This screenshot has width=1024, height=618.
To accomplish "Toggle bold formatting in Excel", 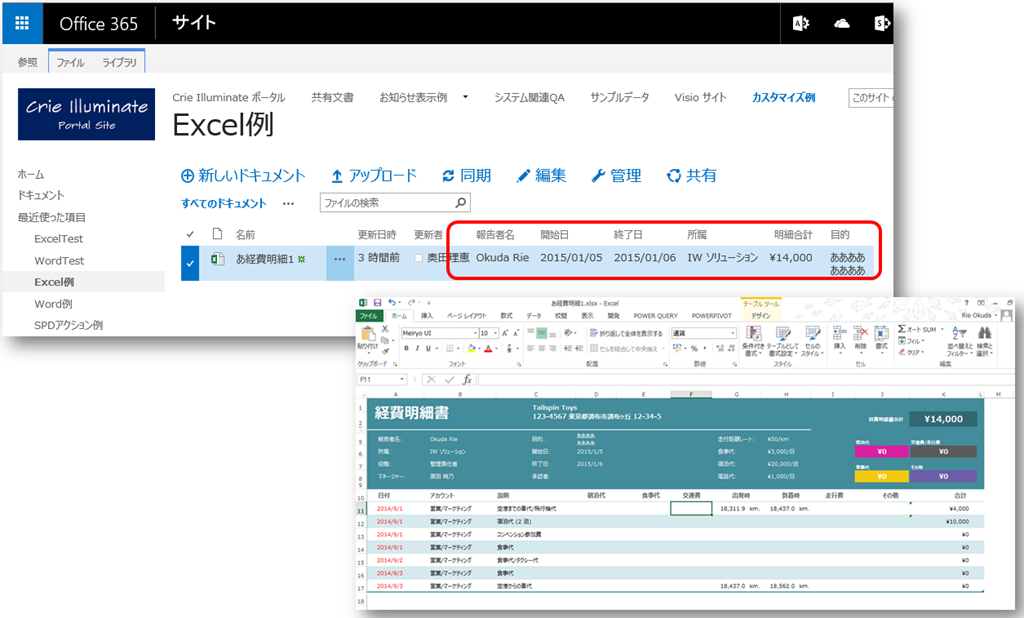I will [406, 348].
